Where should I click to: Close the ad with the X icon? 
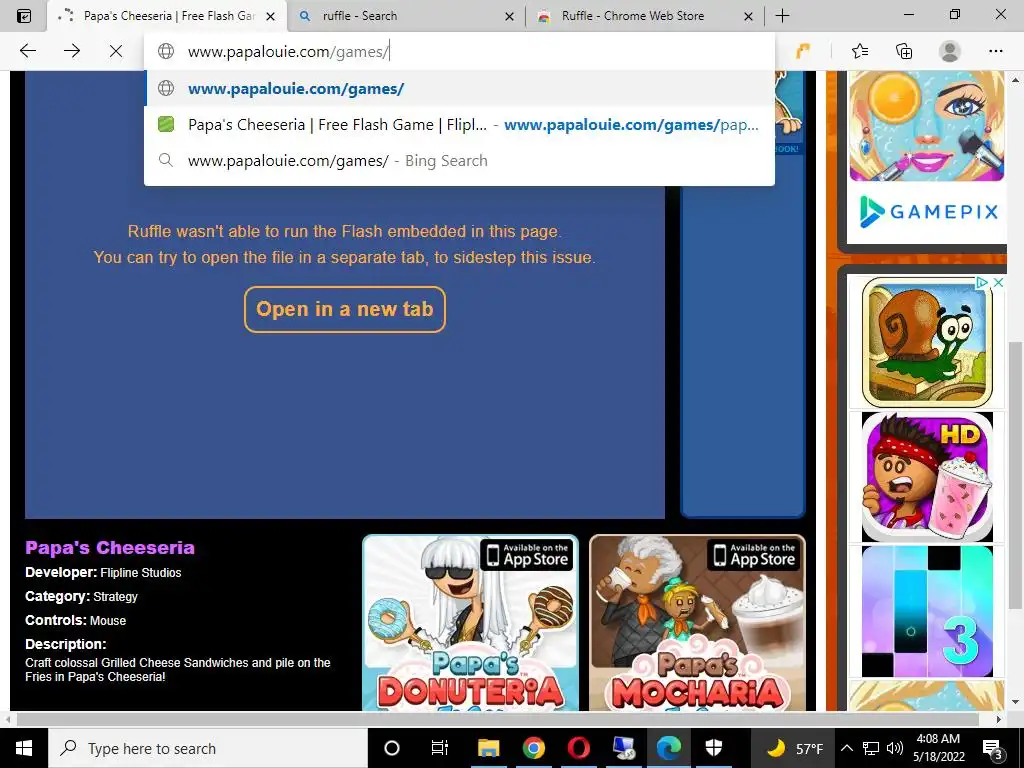[x=998, y=282]
